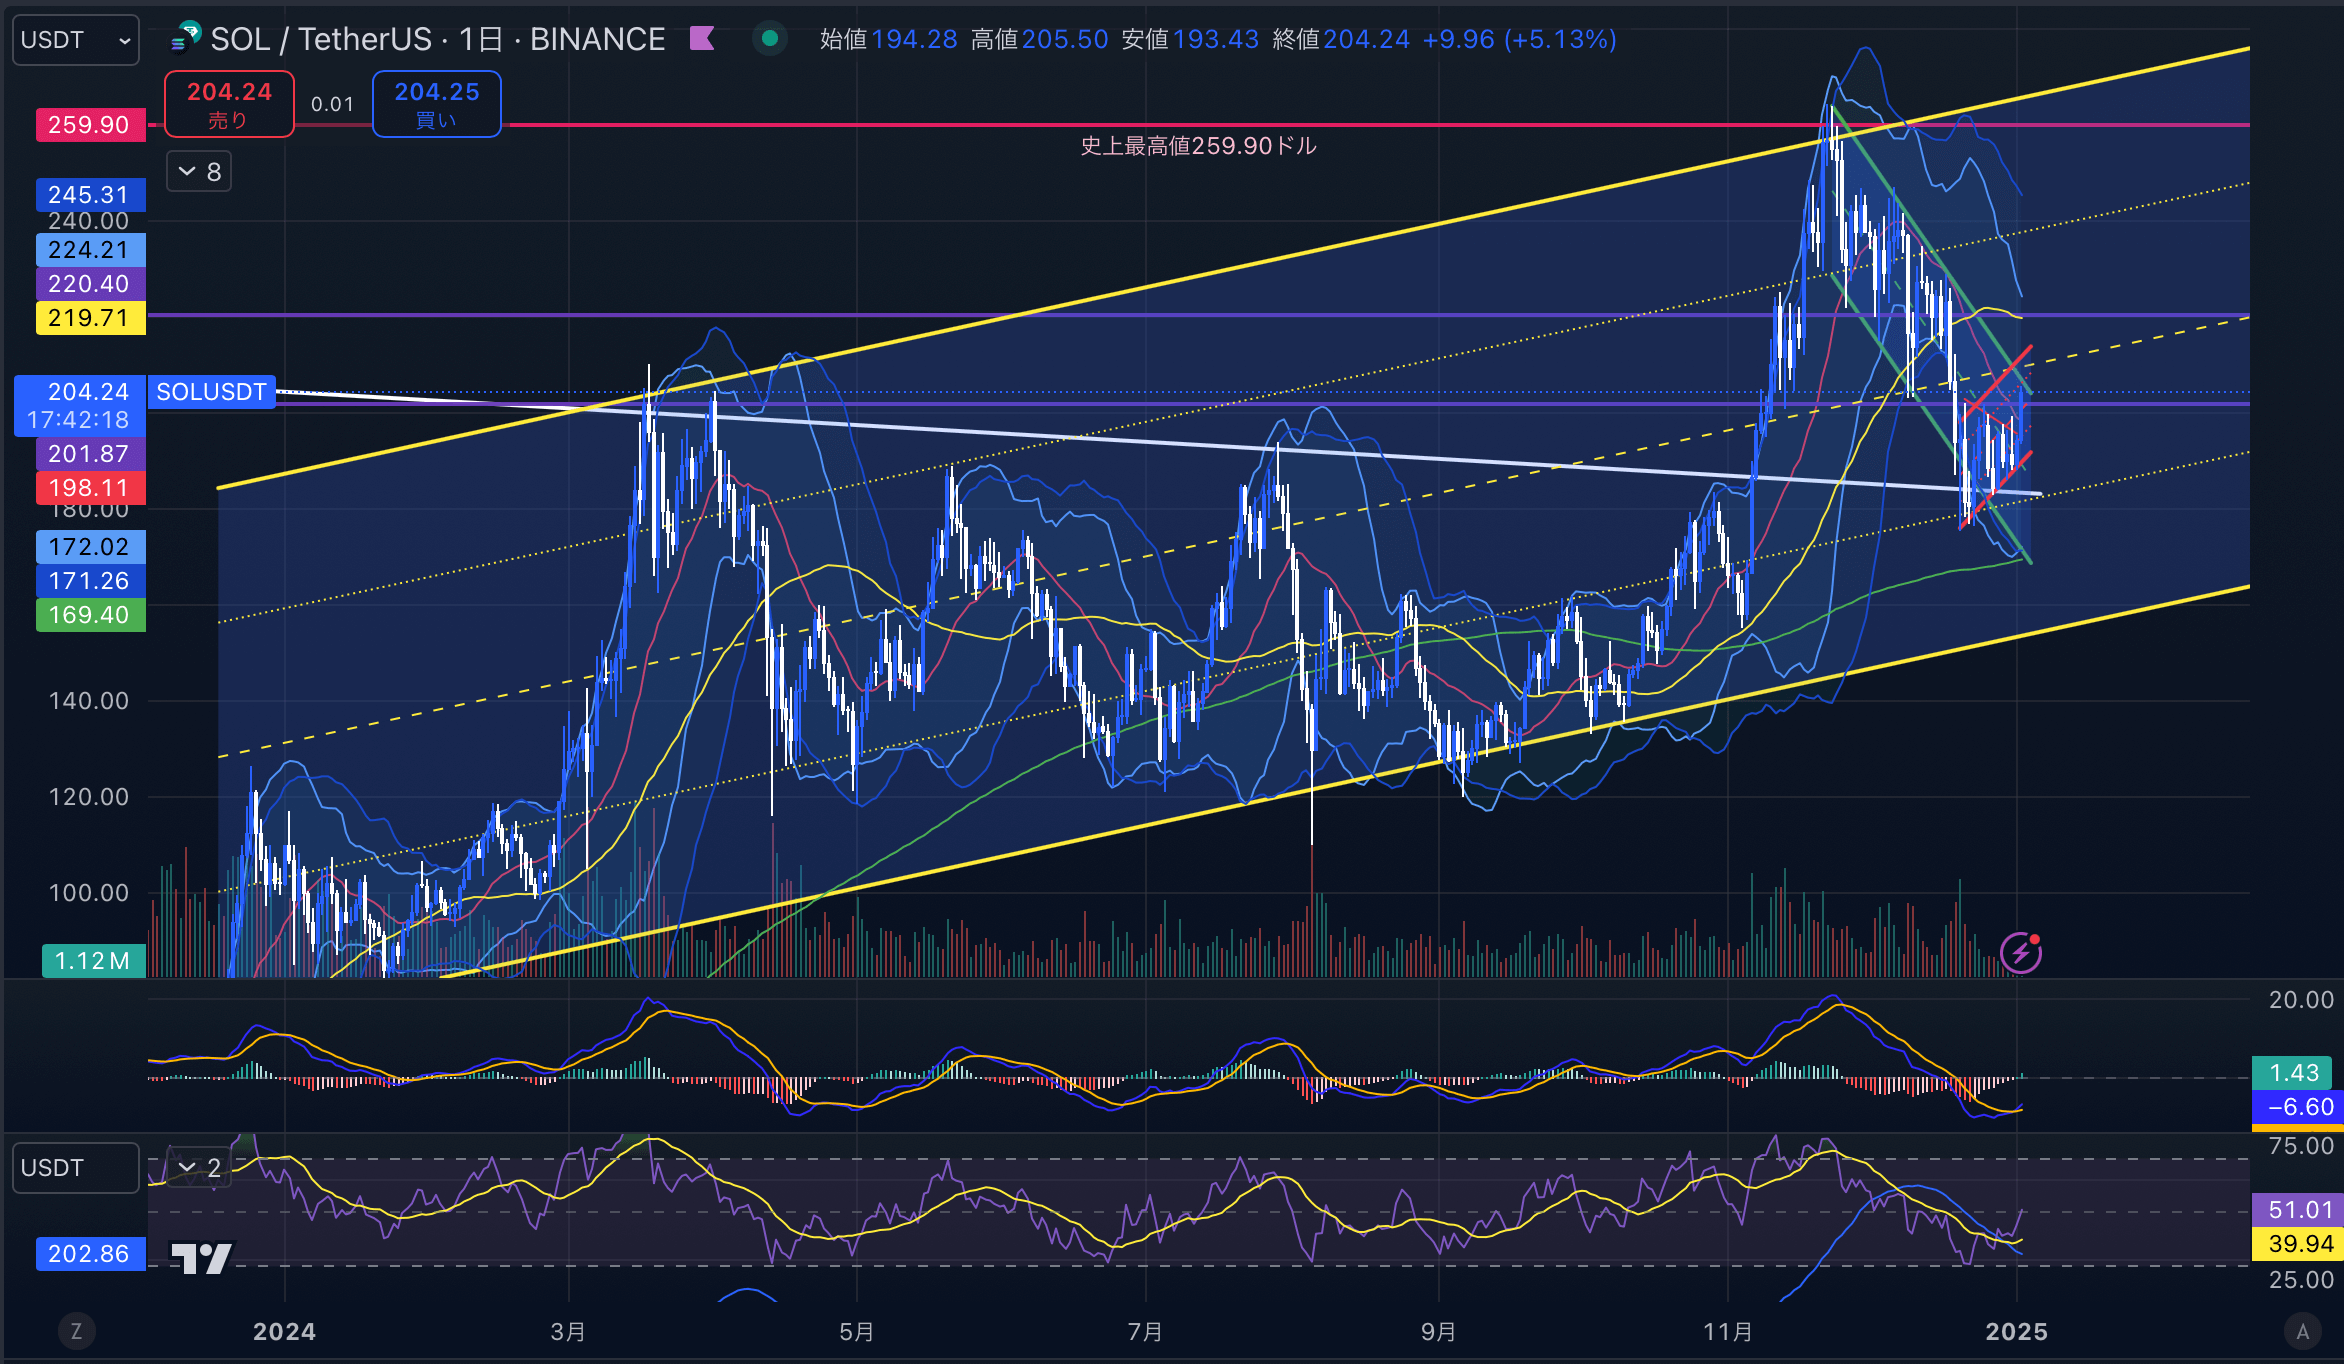
Task: Click the 219.71 yellow price label
Action: (90, 318)
